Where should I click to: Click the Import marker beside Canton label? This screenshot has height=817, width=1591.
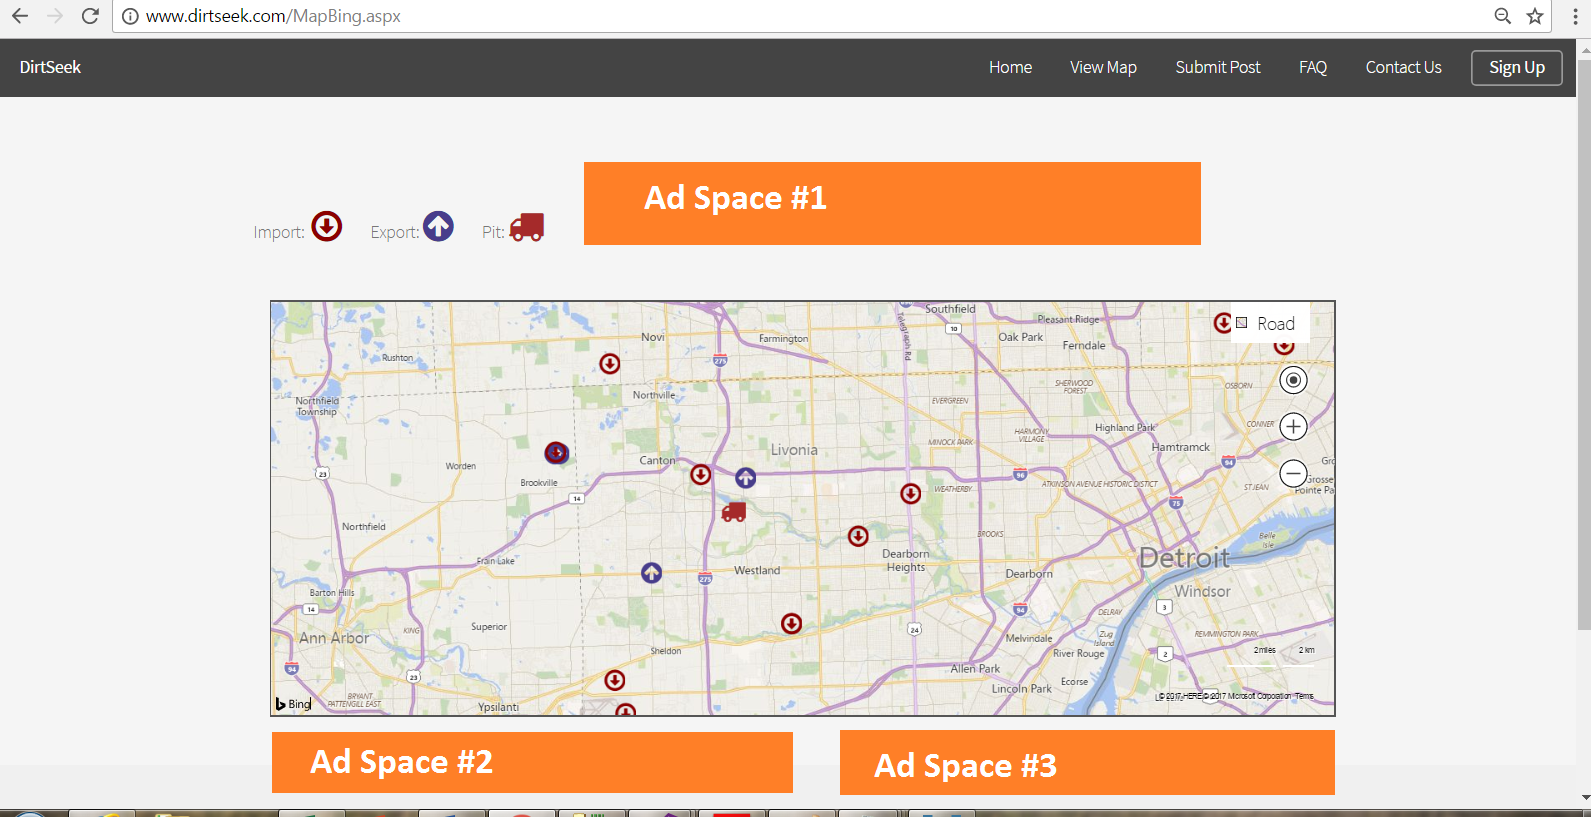pos(701,474)
